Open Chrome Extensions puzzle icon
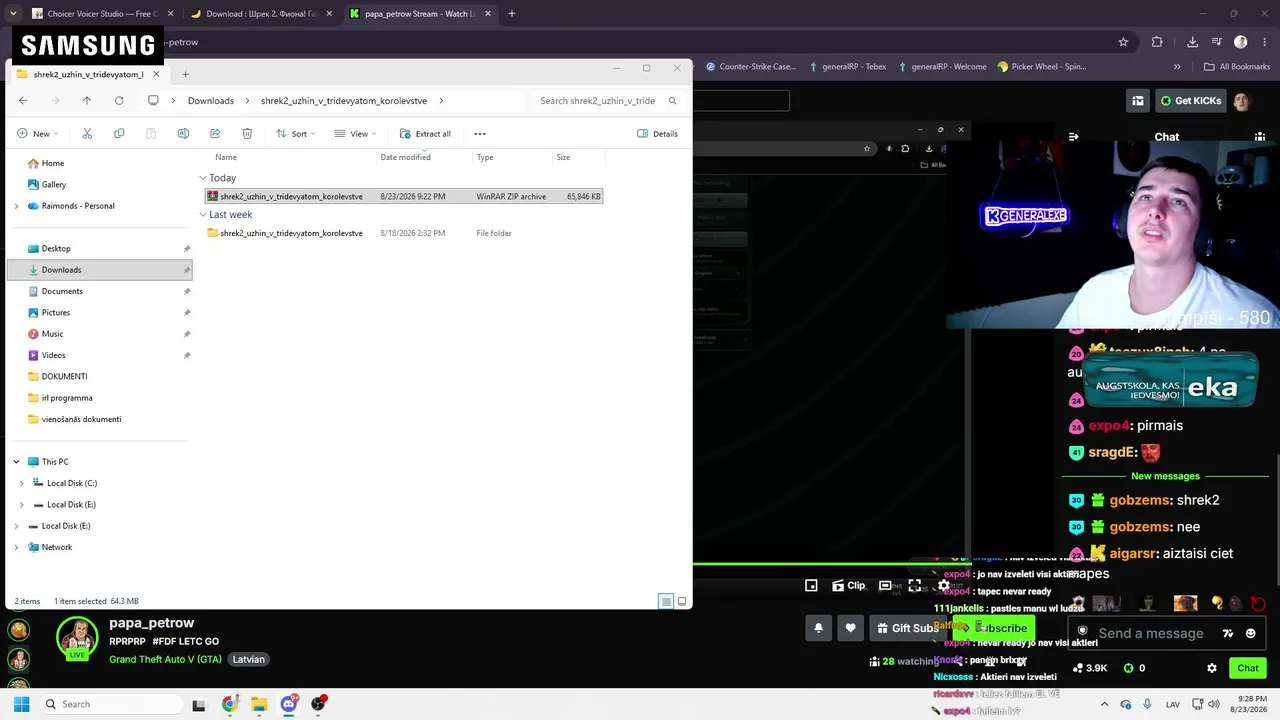Viewport: 1280px width, 720px height. pos(1157,42)
